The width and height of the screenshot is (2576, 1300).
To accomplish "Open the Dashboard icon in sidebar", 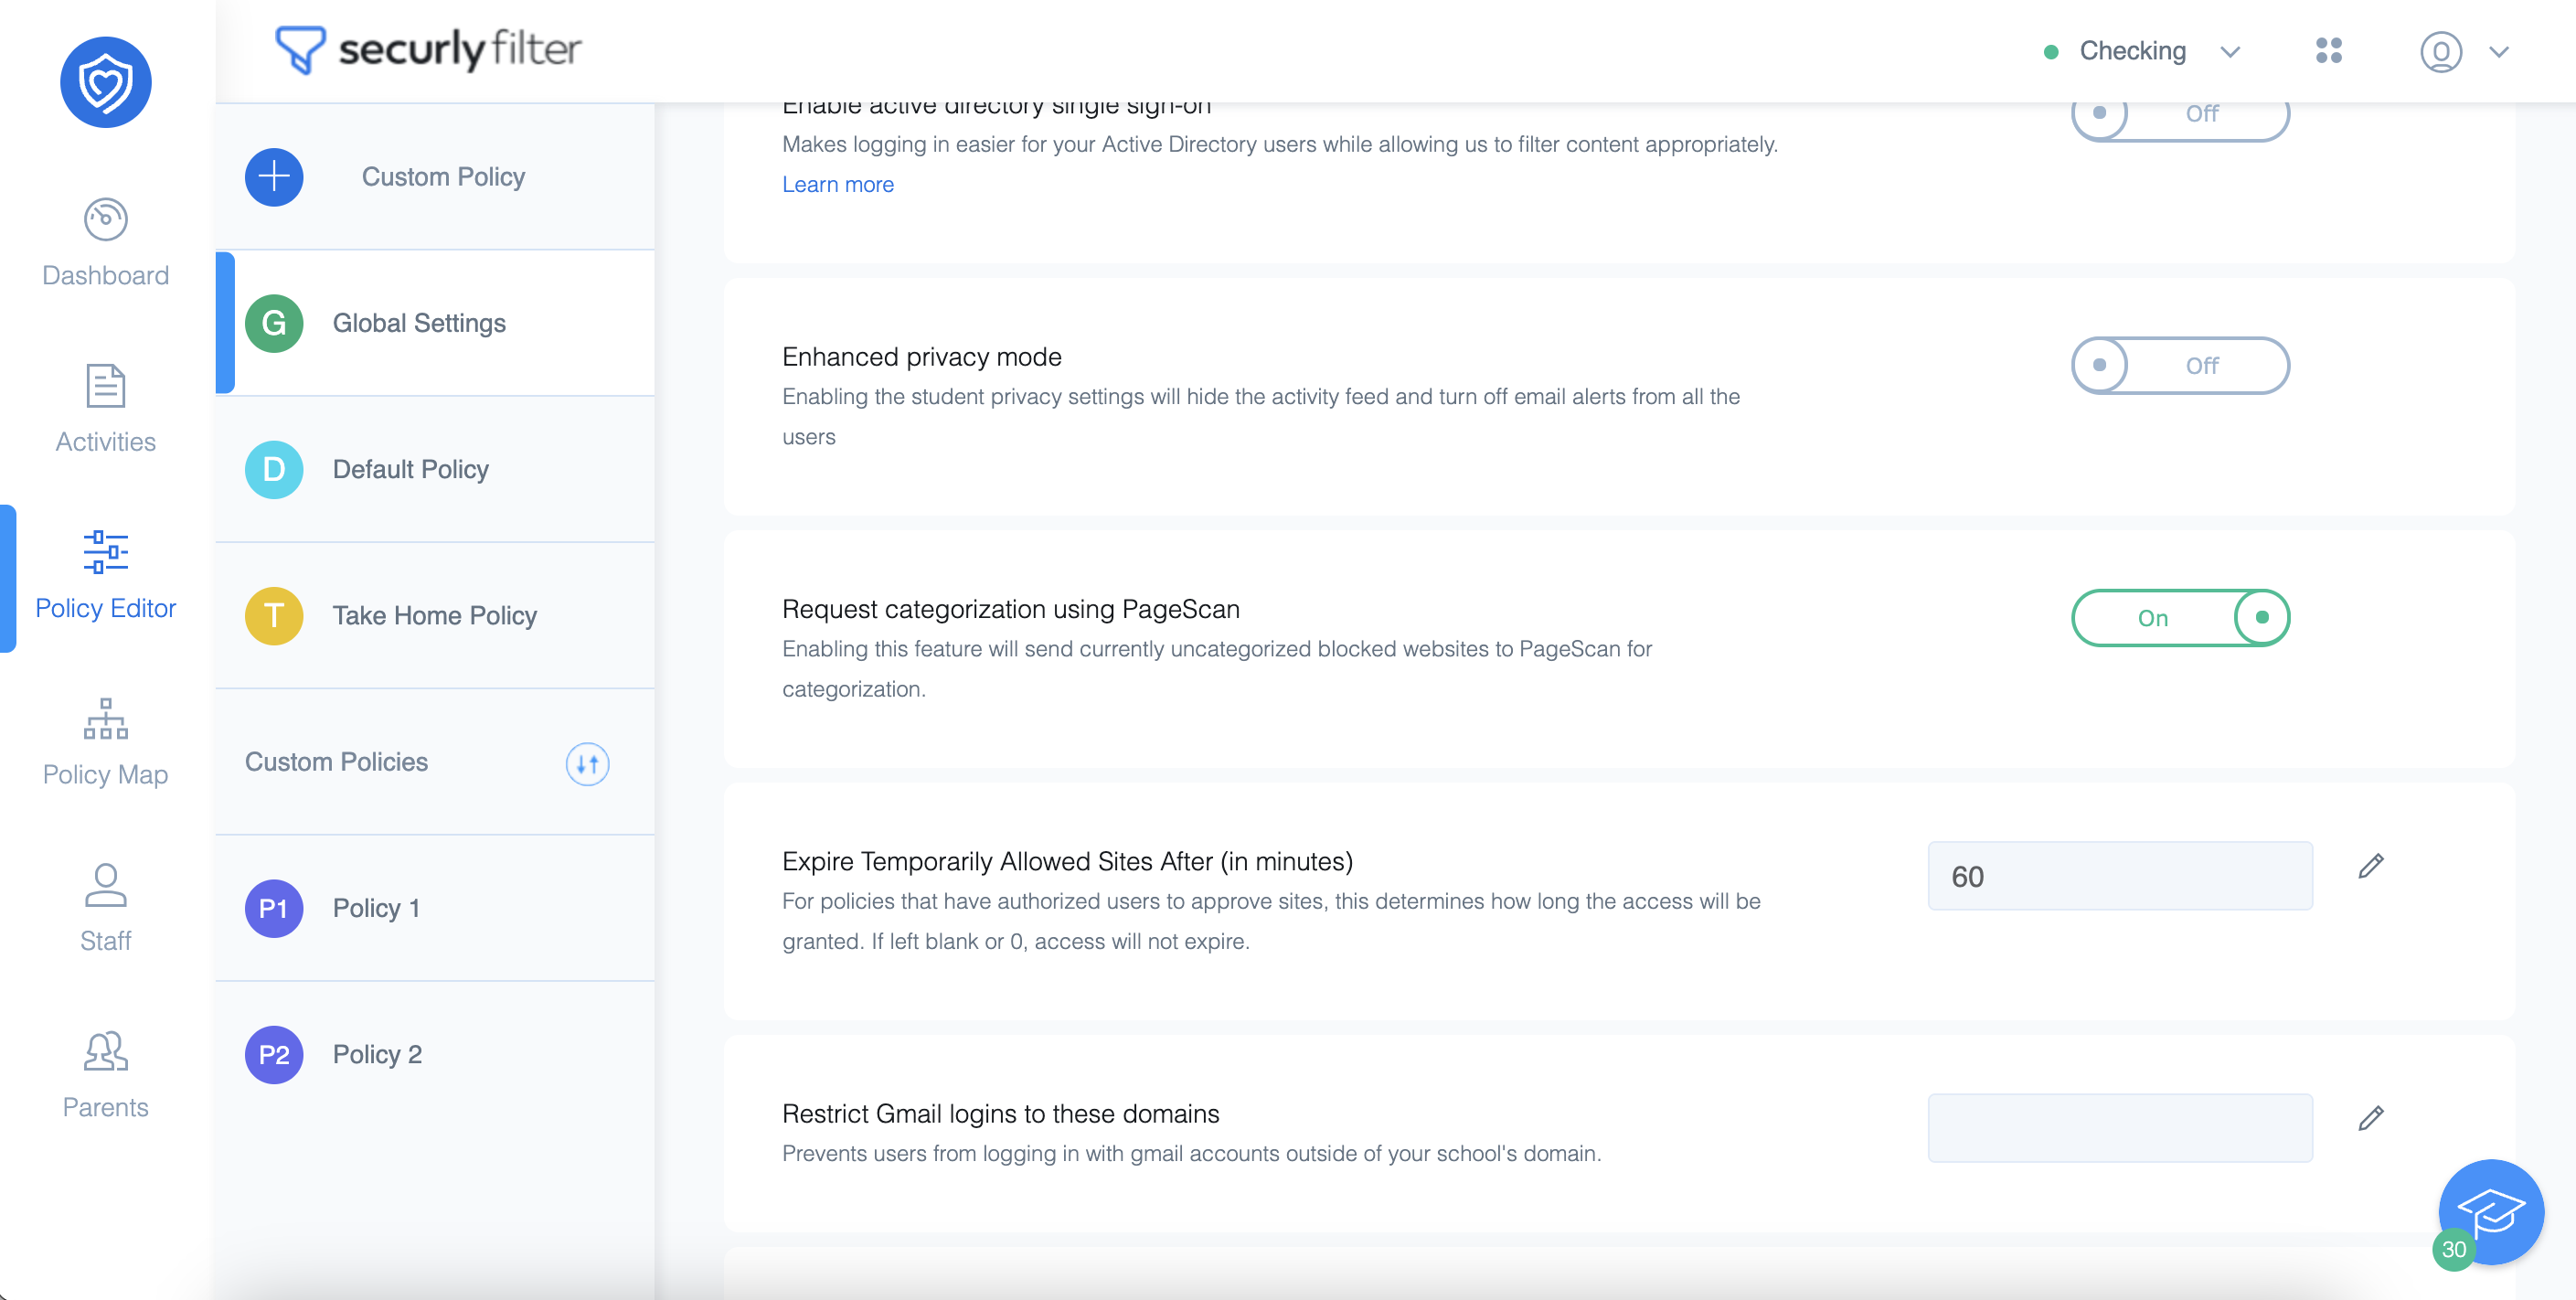I will (x=105, y=219).
